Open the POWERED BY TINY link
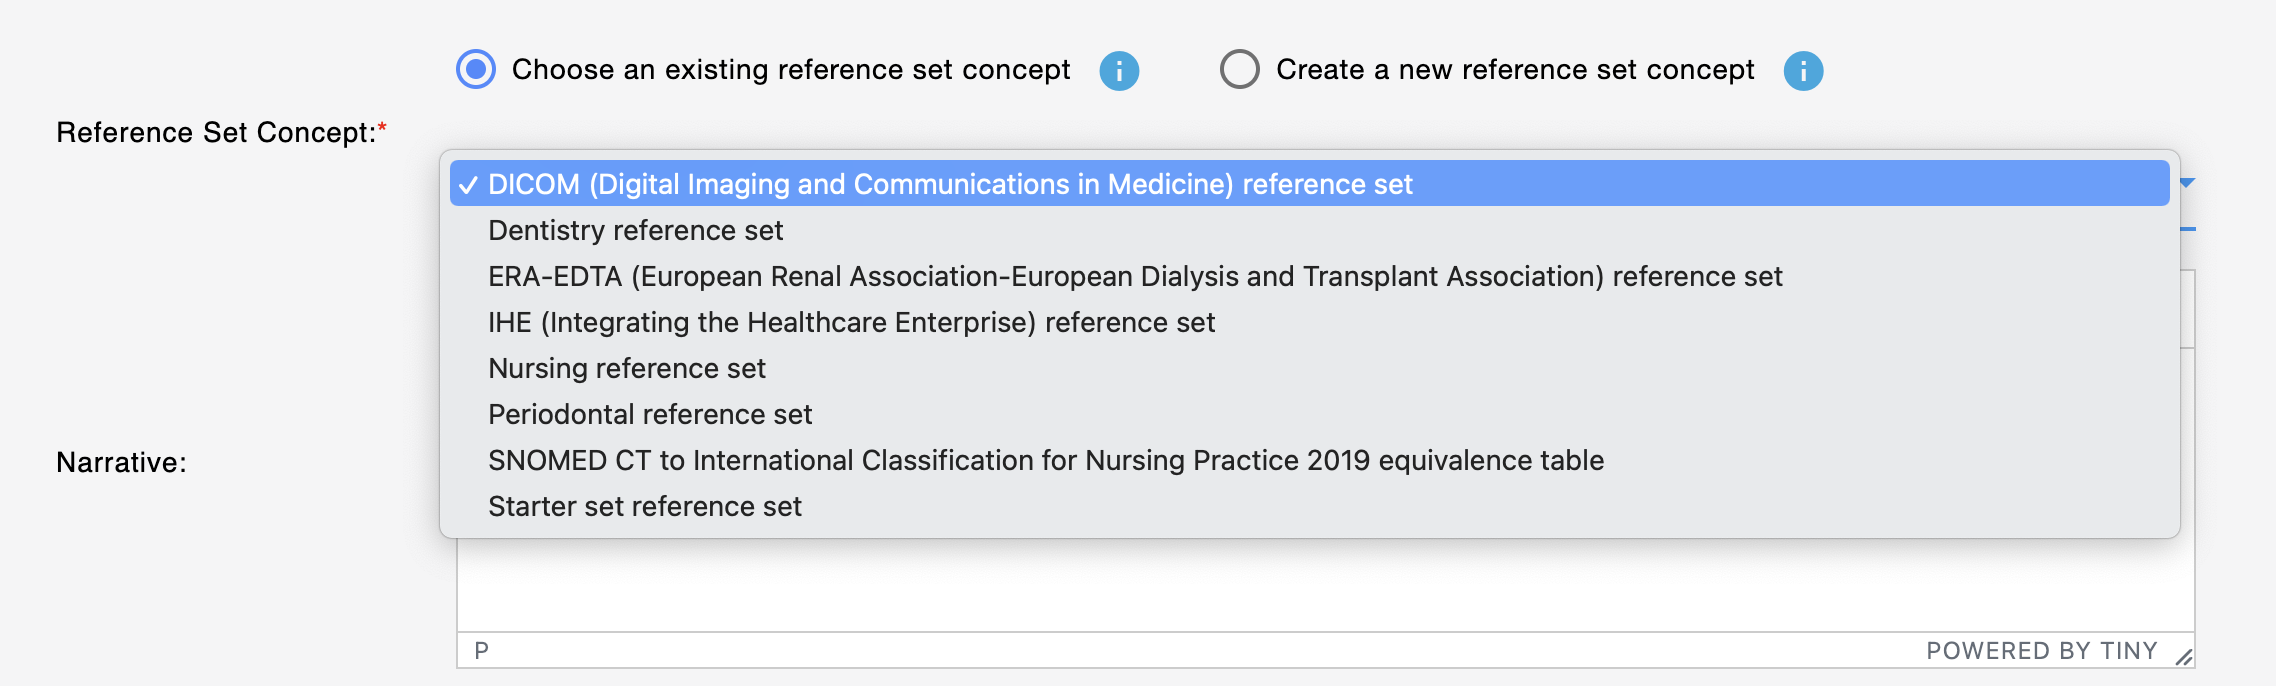 pyautogui.click(x=2041, y=651)
